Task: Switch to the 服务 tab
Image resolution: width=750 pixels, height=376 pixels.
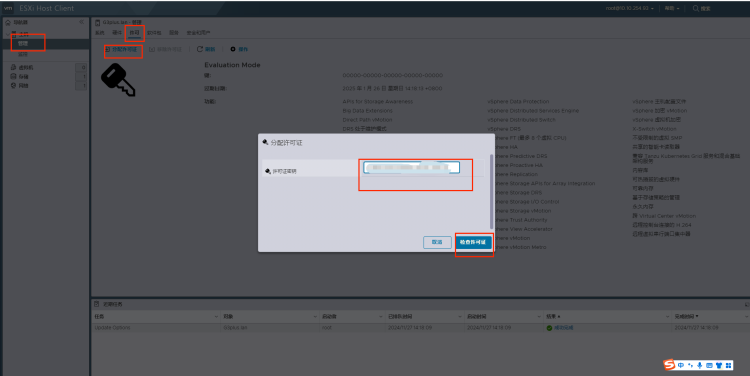Action: [x=174, y=33]
